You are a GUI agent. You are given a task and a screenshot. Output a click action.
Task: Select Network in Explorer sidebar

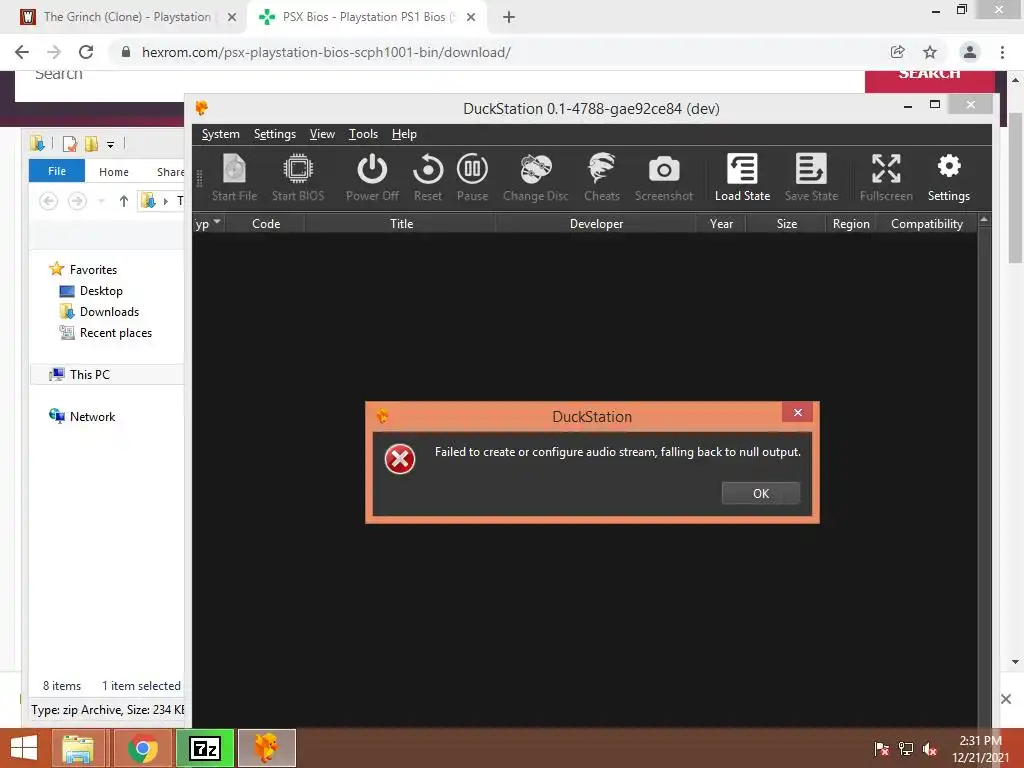(92, 417)
